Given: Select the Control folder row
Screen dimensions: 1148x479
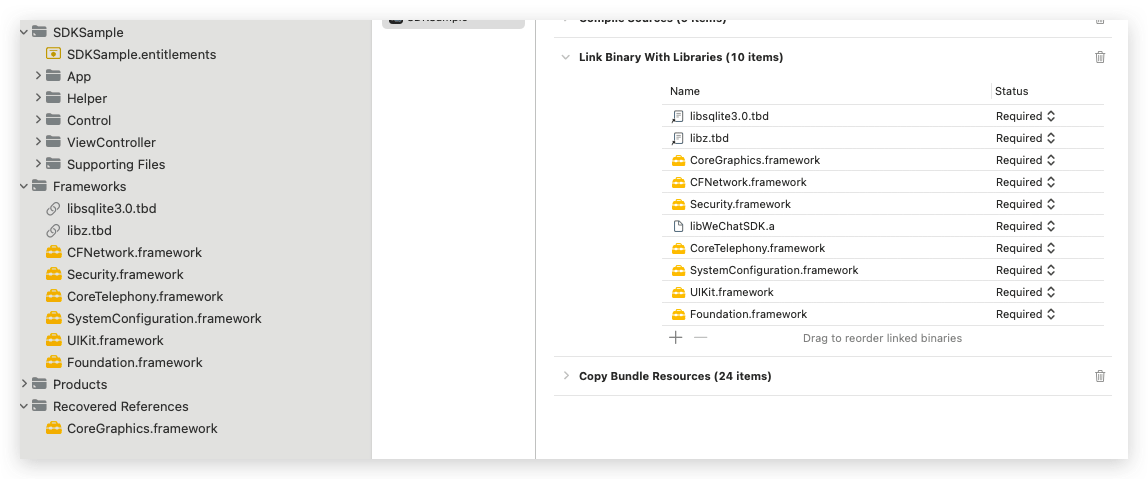Looking at the screenshot, I should [x=195, y=120].
